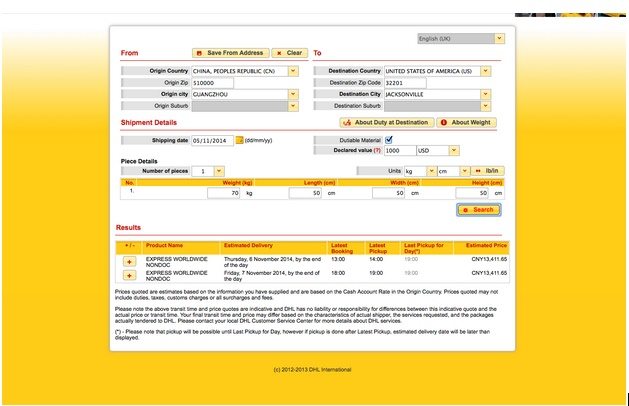Focus the Width (cm) field for piece 1
The width and height of the screenshot is (629, 406).
pos(388,193)
